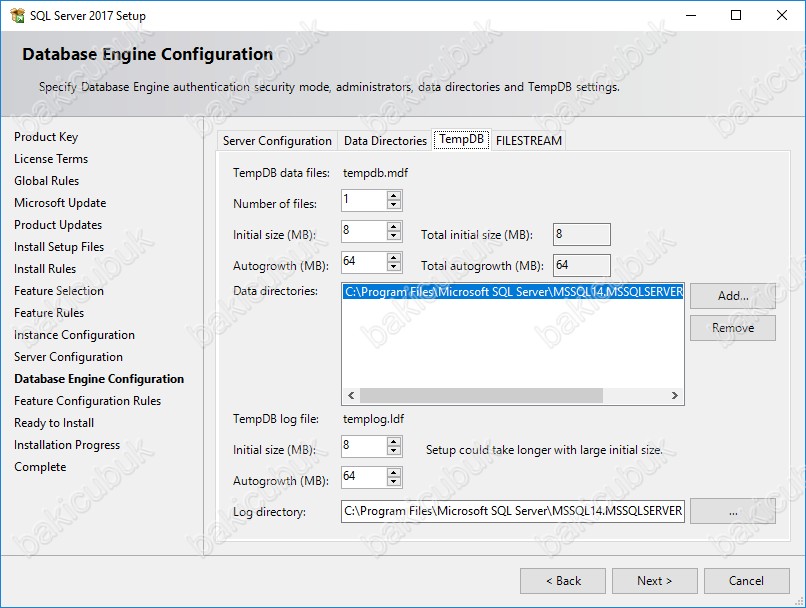The image size is (806, 608).
Task: Click Install Rules step in sidebar
Action: 45,269
